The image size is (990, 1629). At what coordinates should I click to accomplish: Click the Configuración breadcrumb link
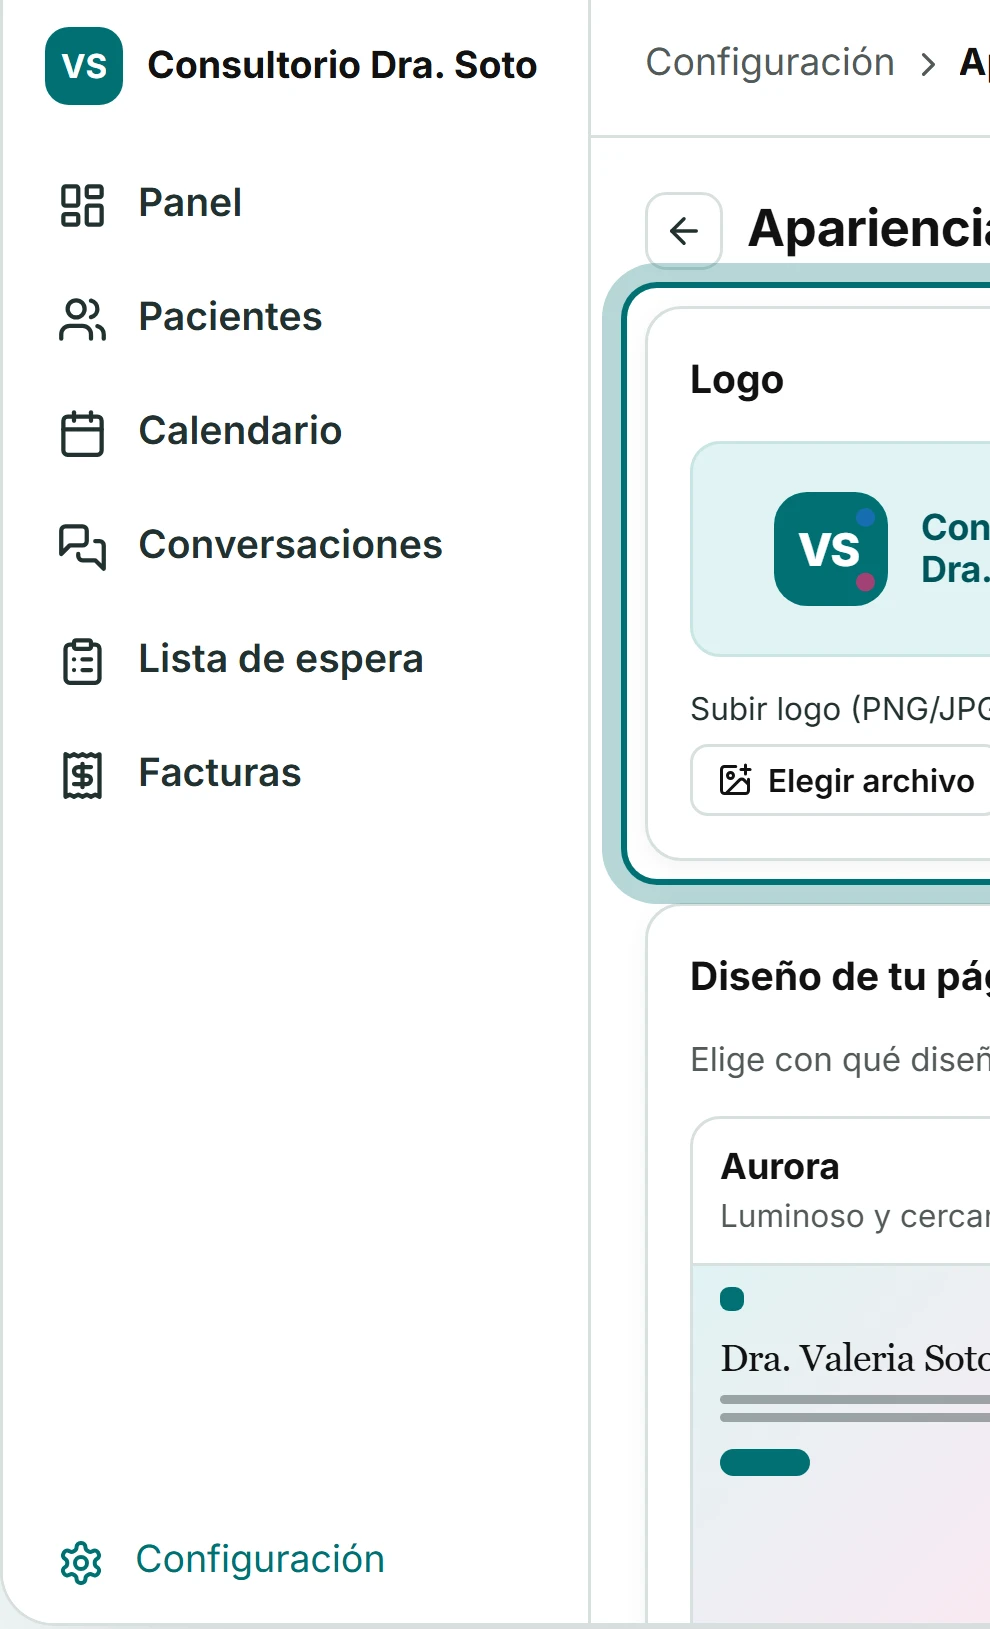click(770, 63)
